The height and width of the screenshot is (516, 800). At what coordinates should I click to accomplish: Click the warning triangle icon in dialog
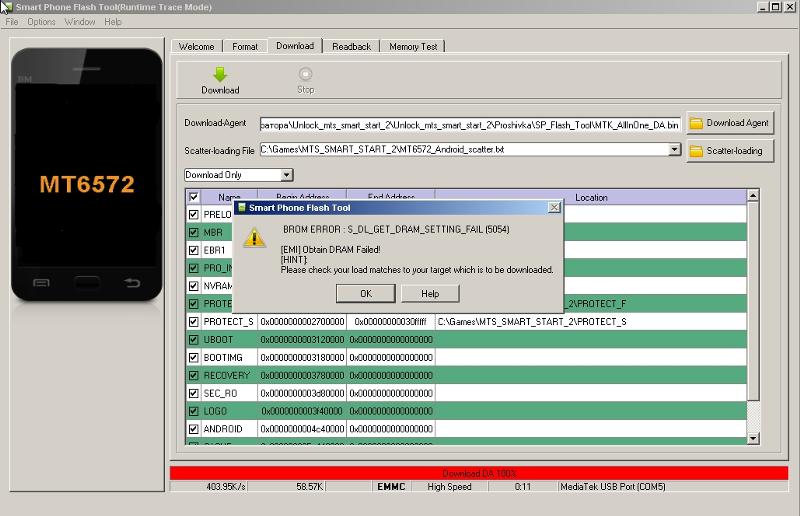pos(254,238)
